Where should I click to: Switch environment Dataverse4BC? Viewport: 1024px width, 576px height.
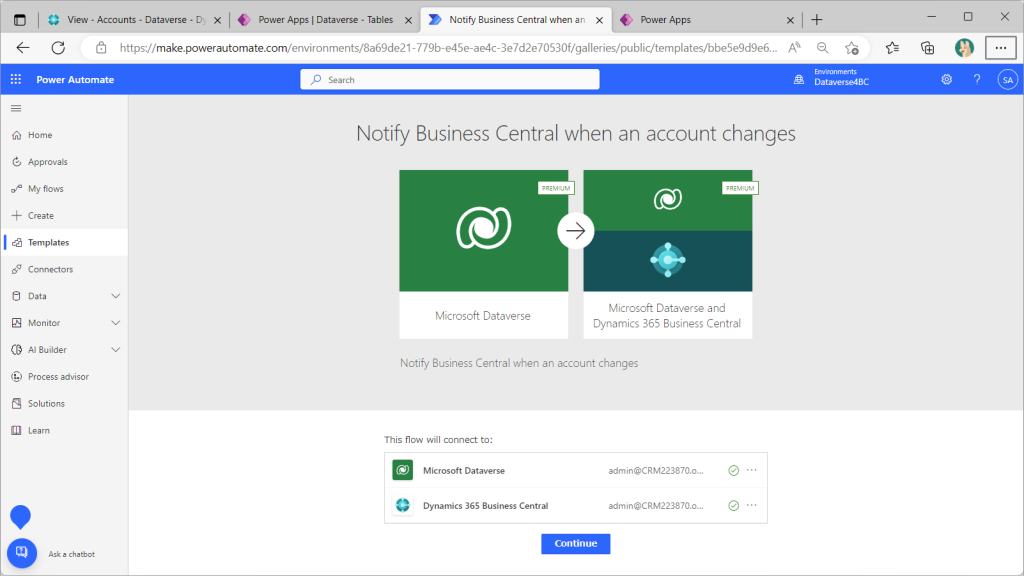pos(841,82)
